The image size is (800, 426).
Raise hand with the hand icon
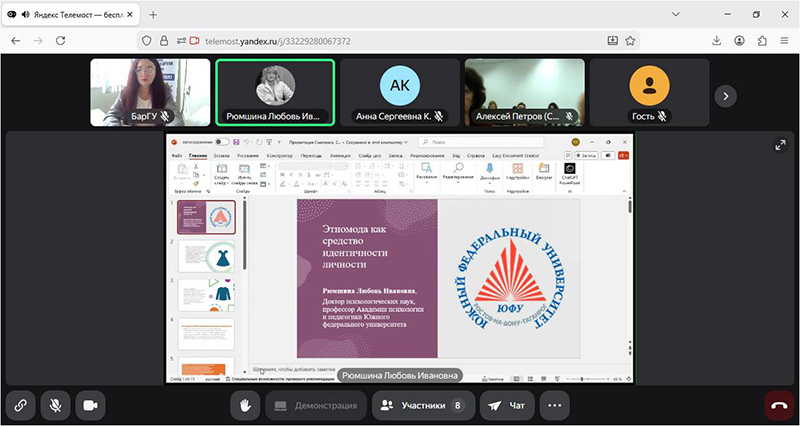(242, 405)
